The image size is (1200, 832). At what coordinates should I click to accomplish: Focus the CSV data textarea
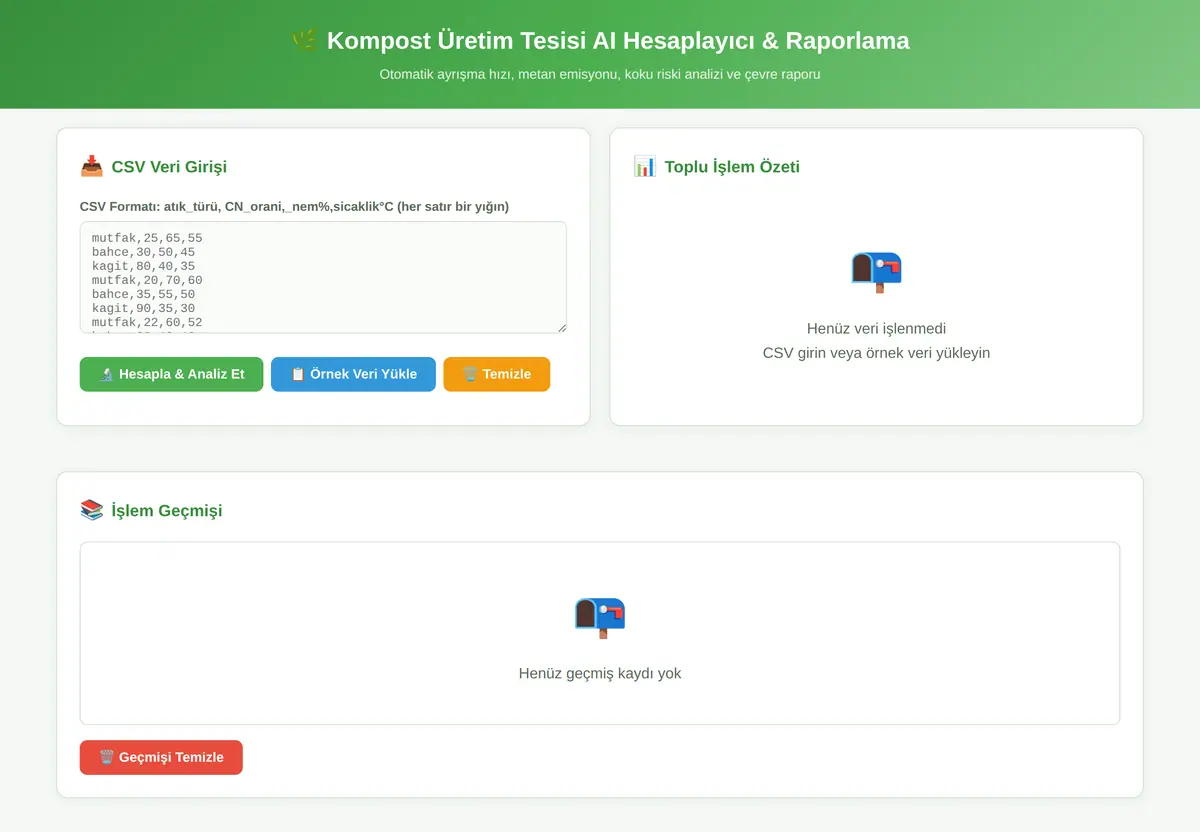323,277
